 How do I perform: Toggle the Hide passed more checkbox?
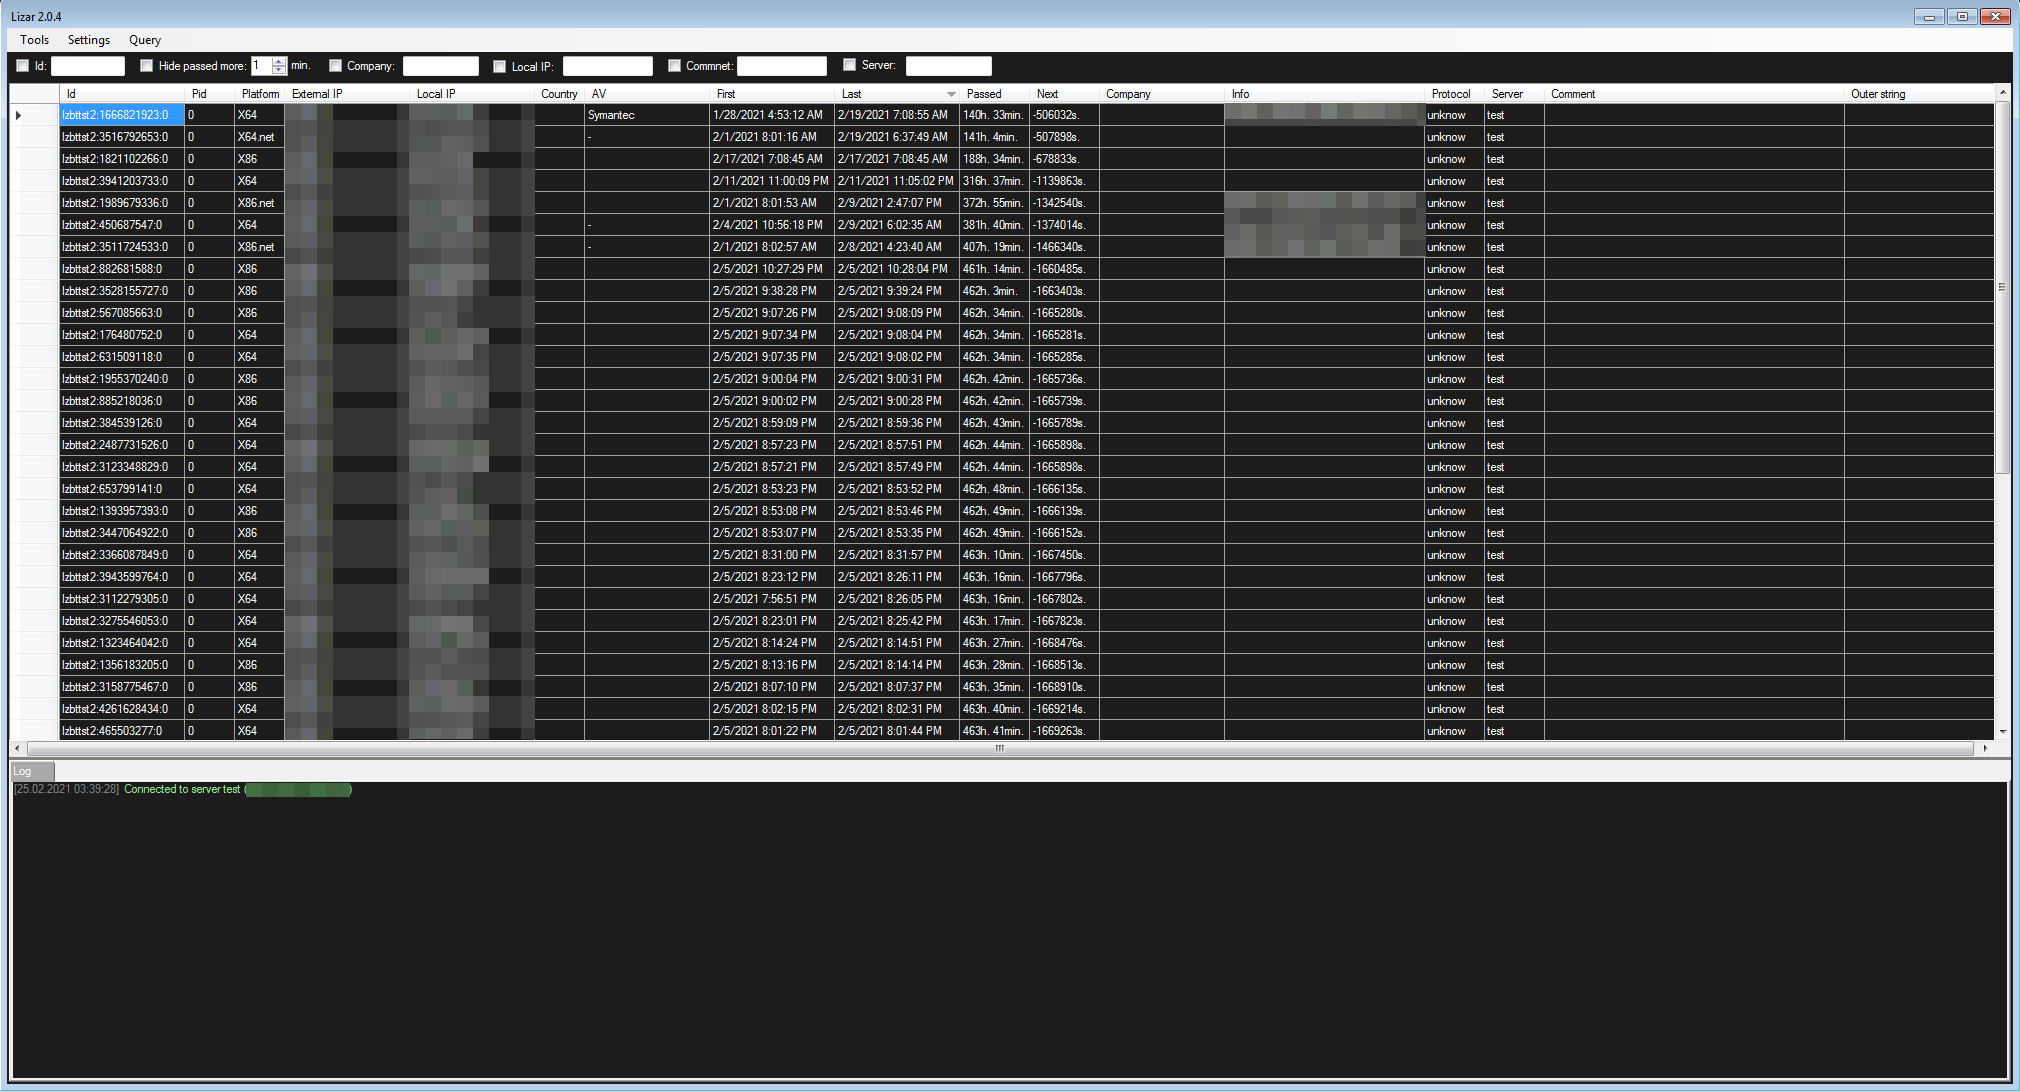[147, 66]
